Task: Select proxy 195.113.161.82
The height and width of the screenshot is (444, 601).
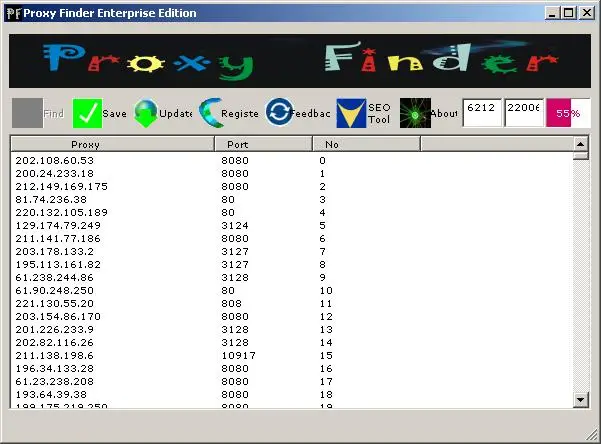Action: pyautogui.click(x=58, y=265)
